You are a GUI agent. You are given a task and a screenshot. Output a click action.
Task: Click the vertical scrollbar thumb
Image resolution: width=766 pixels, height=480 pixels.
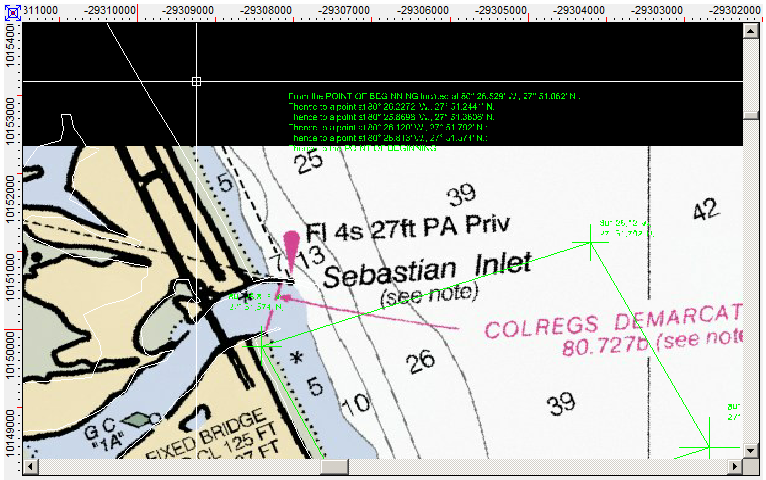(750, 116)
